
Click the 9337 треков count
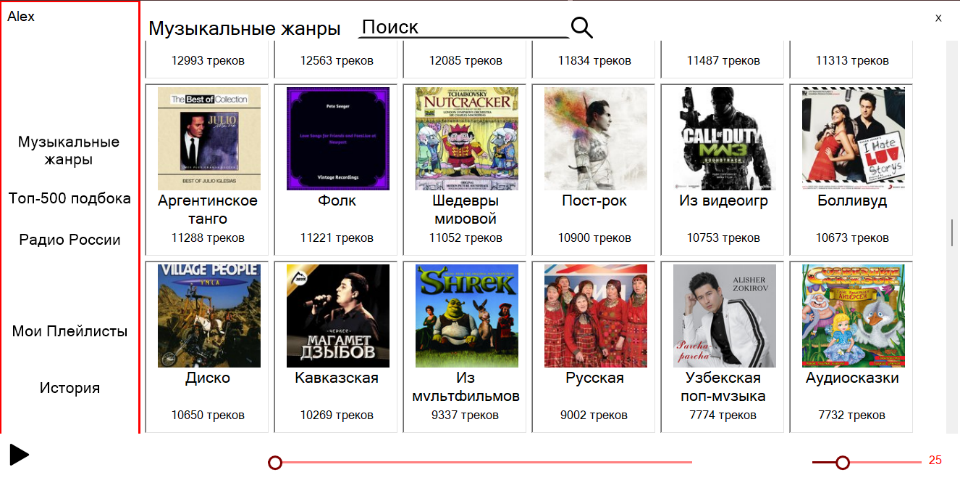point(466,415)
